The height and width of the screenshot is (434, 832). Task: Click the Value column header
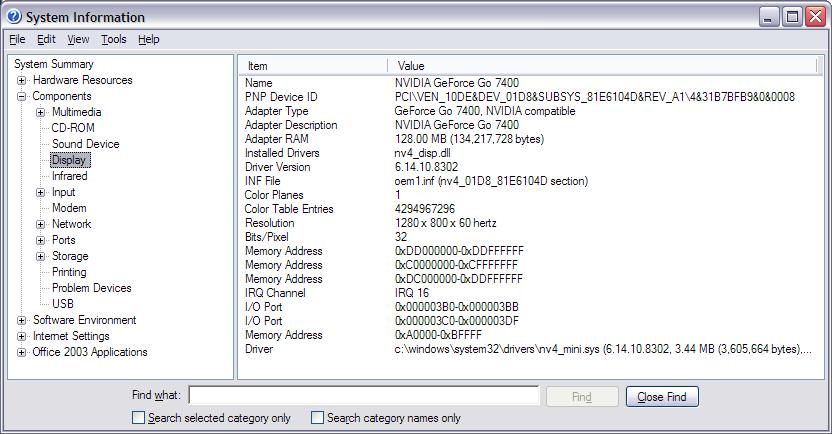(602, 66)
